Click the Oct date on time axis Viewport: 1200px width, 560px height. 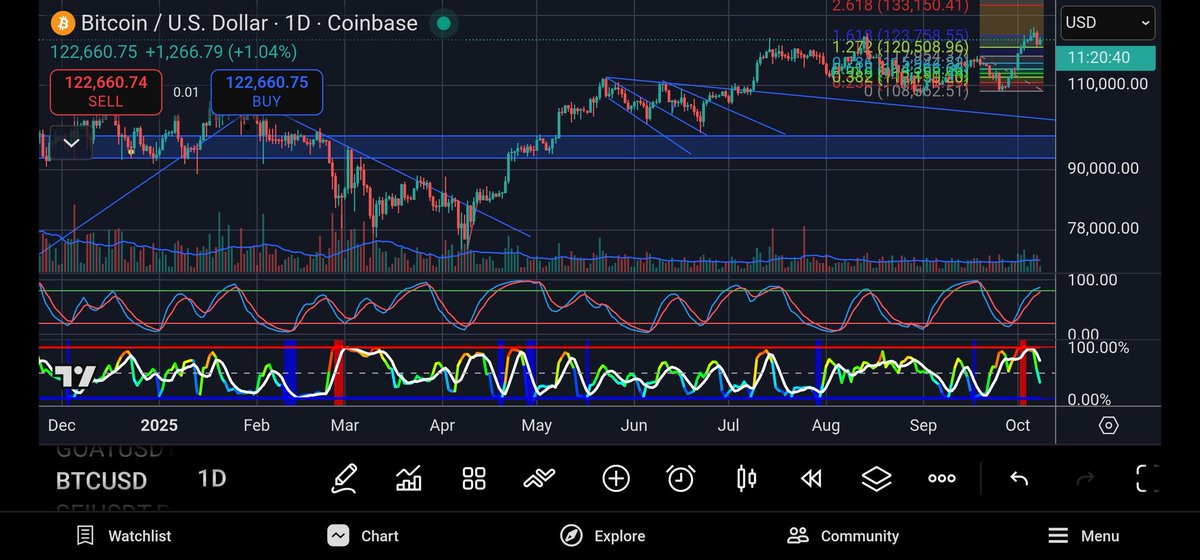tap(1018, 425)
